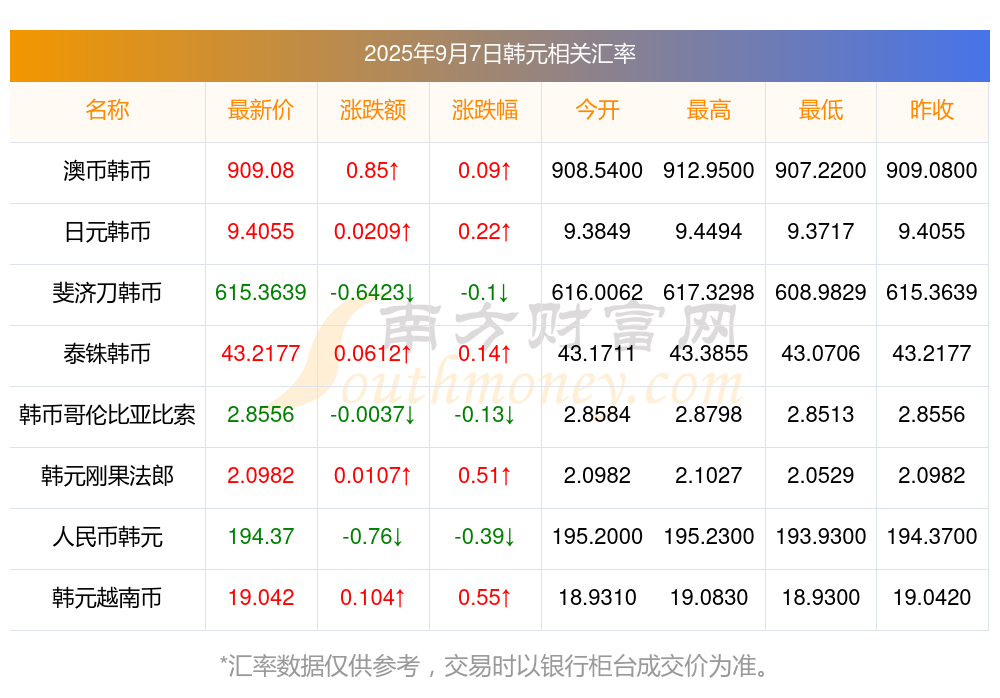The height and width of the screenshot is (698, 1000).
Task: Select the change amount "0.85↑"
Action: coord(373,170)
